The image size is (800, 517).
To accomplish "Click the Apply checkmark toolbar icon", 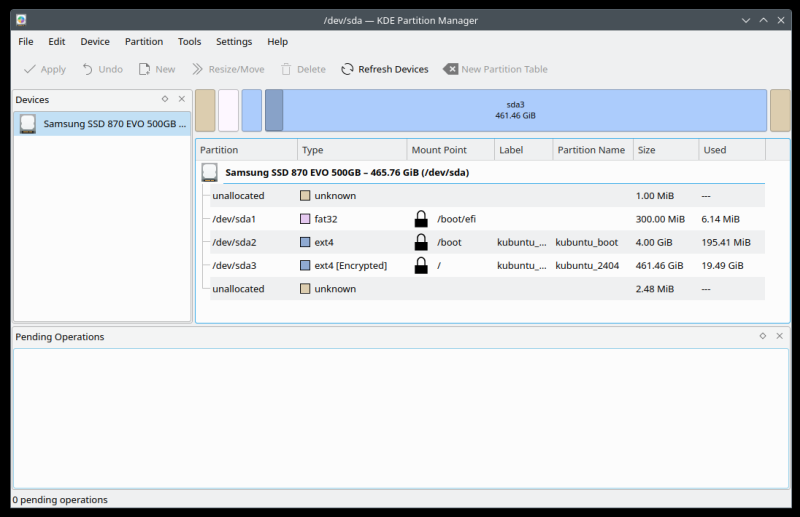I will [x=30, y=69].
